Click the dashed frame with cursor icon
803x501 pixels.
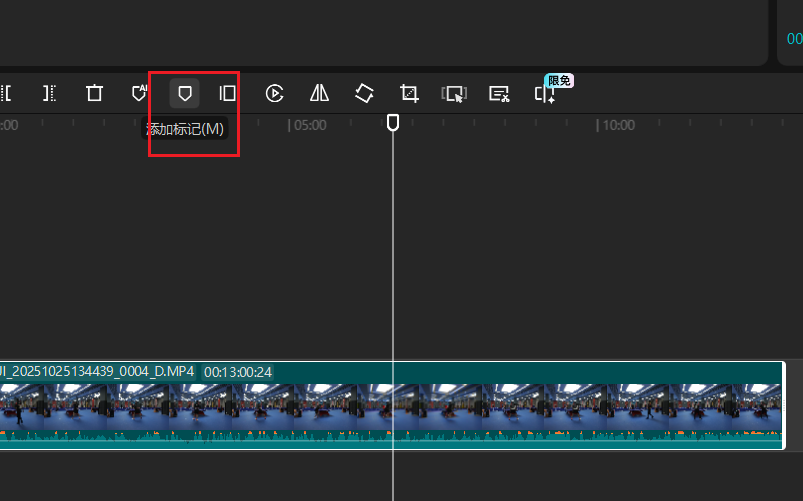(454, 94)
